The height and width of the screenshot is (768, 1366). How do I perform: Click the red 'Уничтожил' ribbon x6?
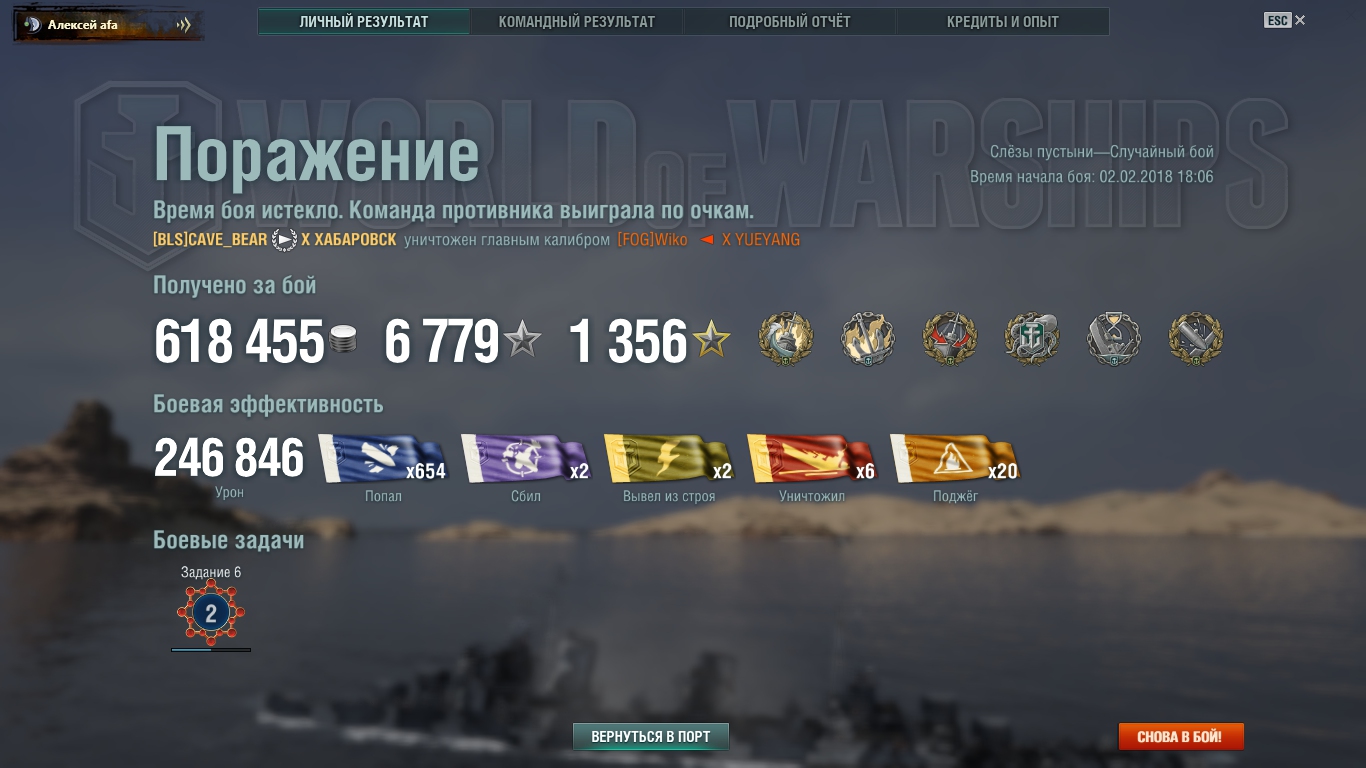point(812,459)
